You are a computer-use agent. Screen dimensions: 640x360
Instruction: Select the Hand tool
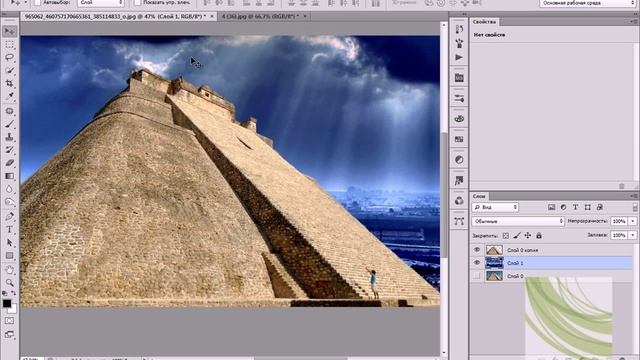9,270
